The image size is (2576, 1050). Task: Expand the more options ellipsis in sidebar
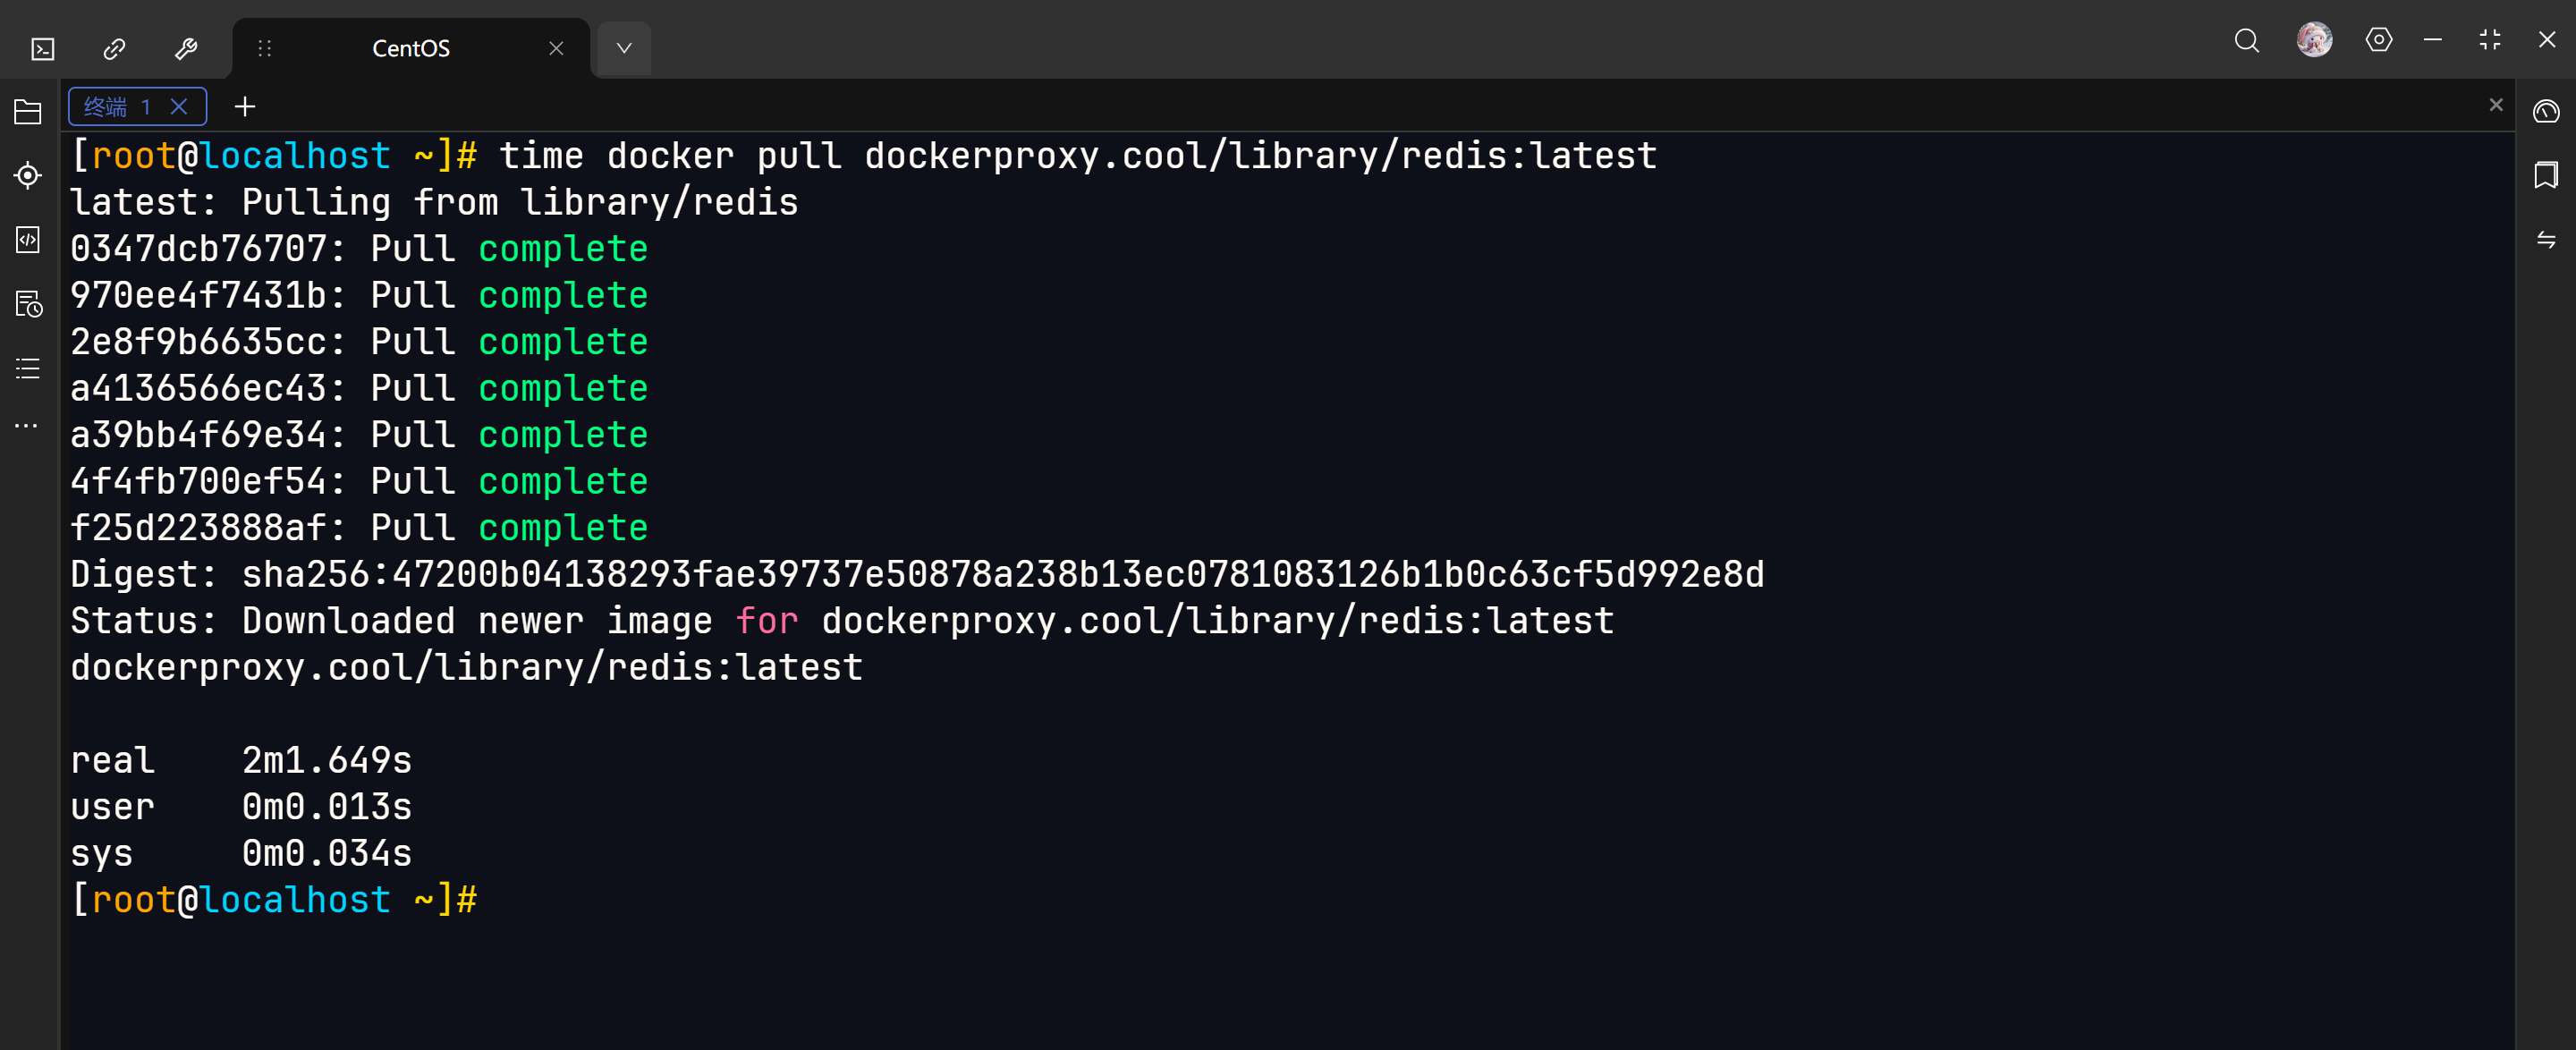pyautogui.click(x=27, y=425)
